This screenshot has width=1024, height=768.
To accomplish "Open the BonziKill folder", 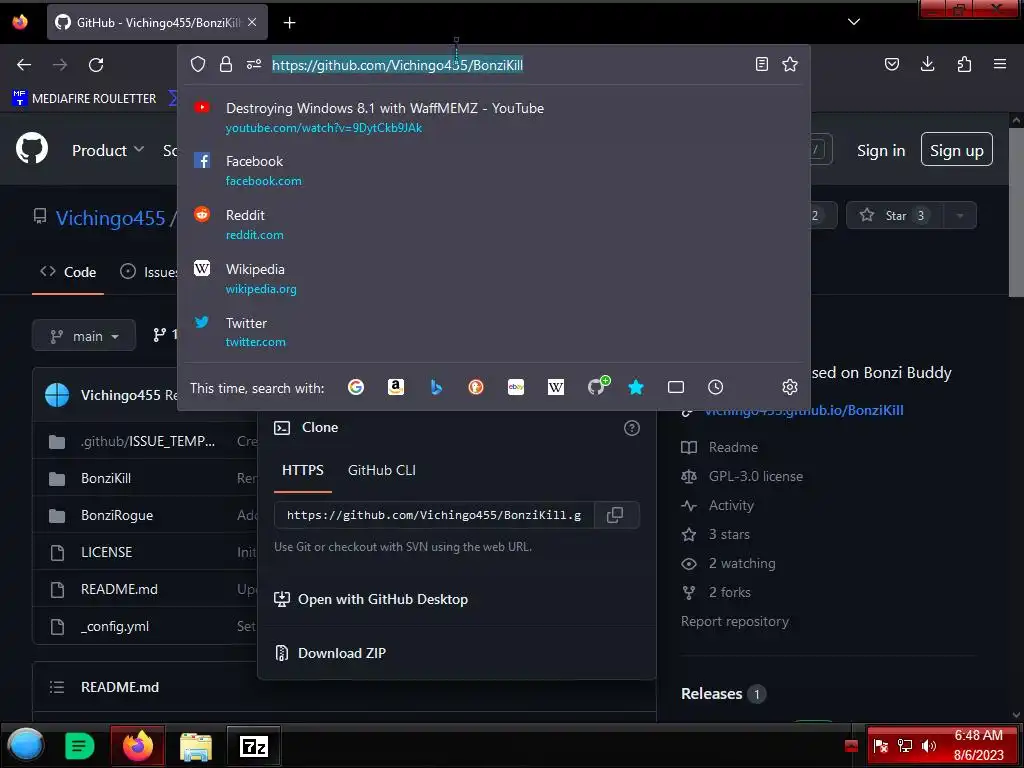I will pos(106,479).
